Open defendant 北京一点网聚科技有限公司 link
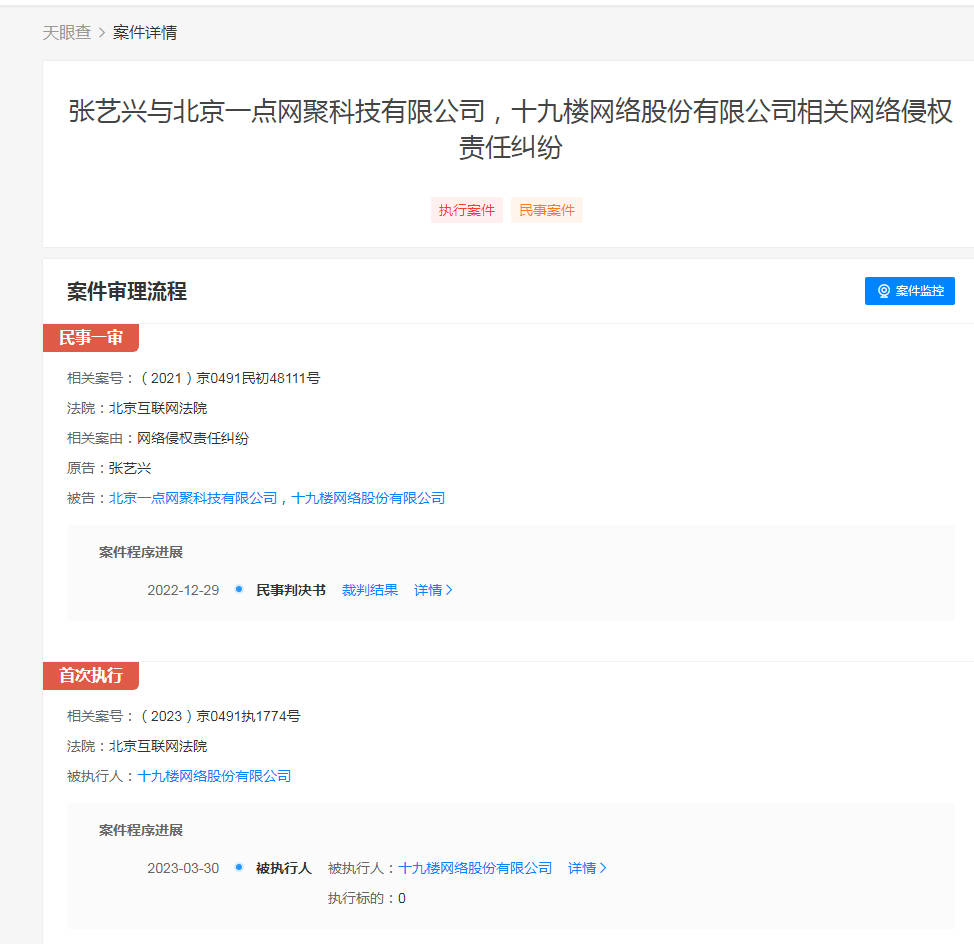974x944 pixels. coord(193,498)
